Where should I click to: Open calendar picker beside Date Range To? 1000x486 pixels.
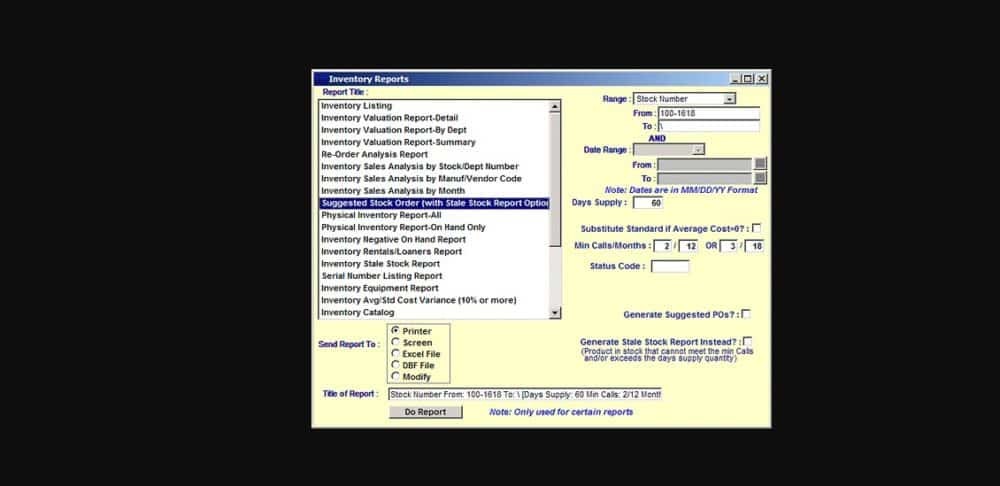(760, 178)
